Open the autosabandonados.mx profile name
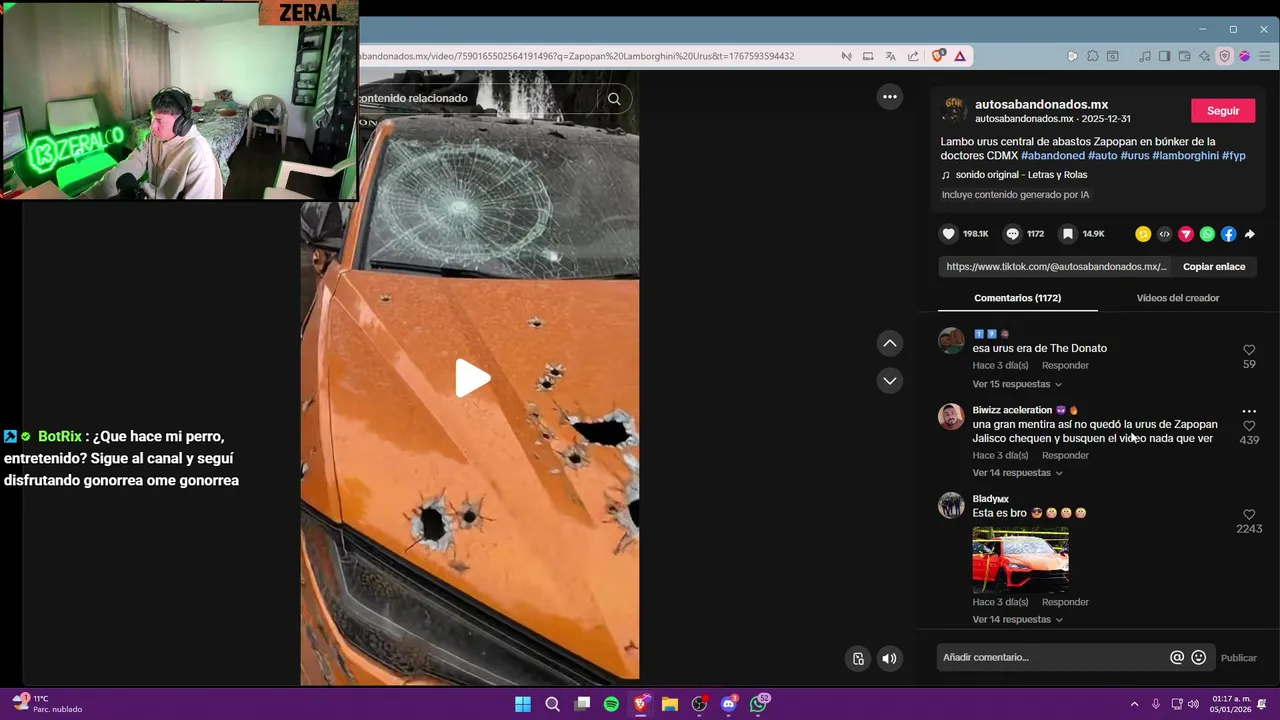1280x720 pixels. click(x=1041, y=104)
